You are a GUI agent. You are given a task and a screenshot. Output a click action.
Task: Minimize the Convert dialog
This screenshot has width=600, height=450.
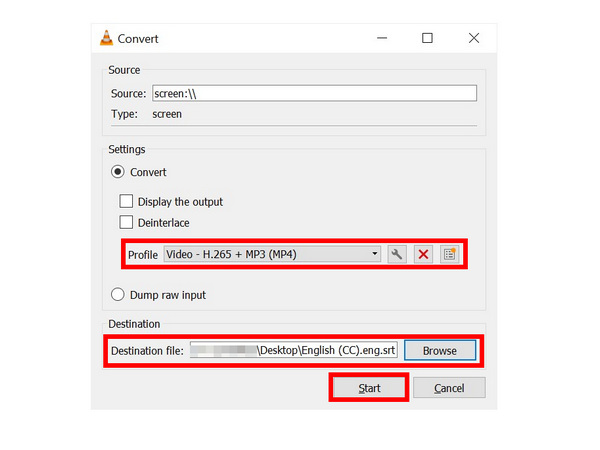pos(382,38)
